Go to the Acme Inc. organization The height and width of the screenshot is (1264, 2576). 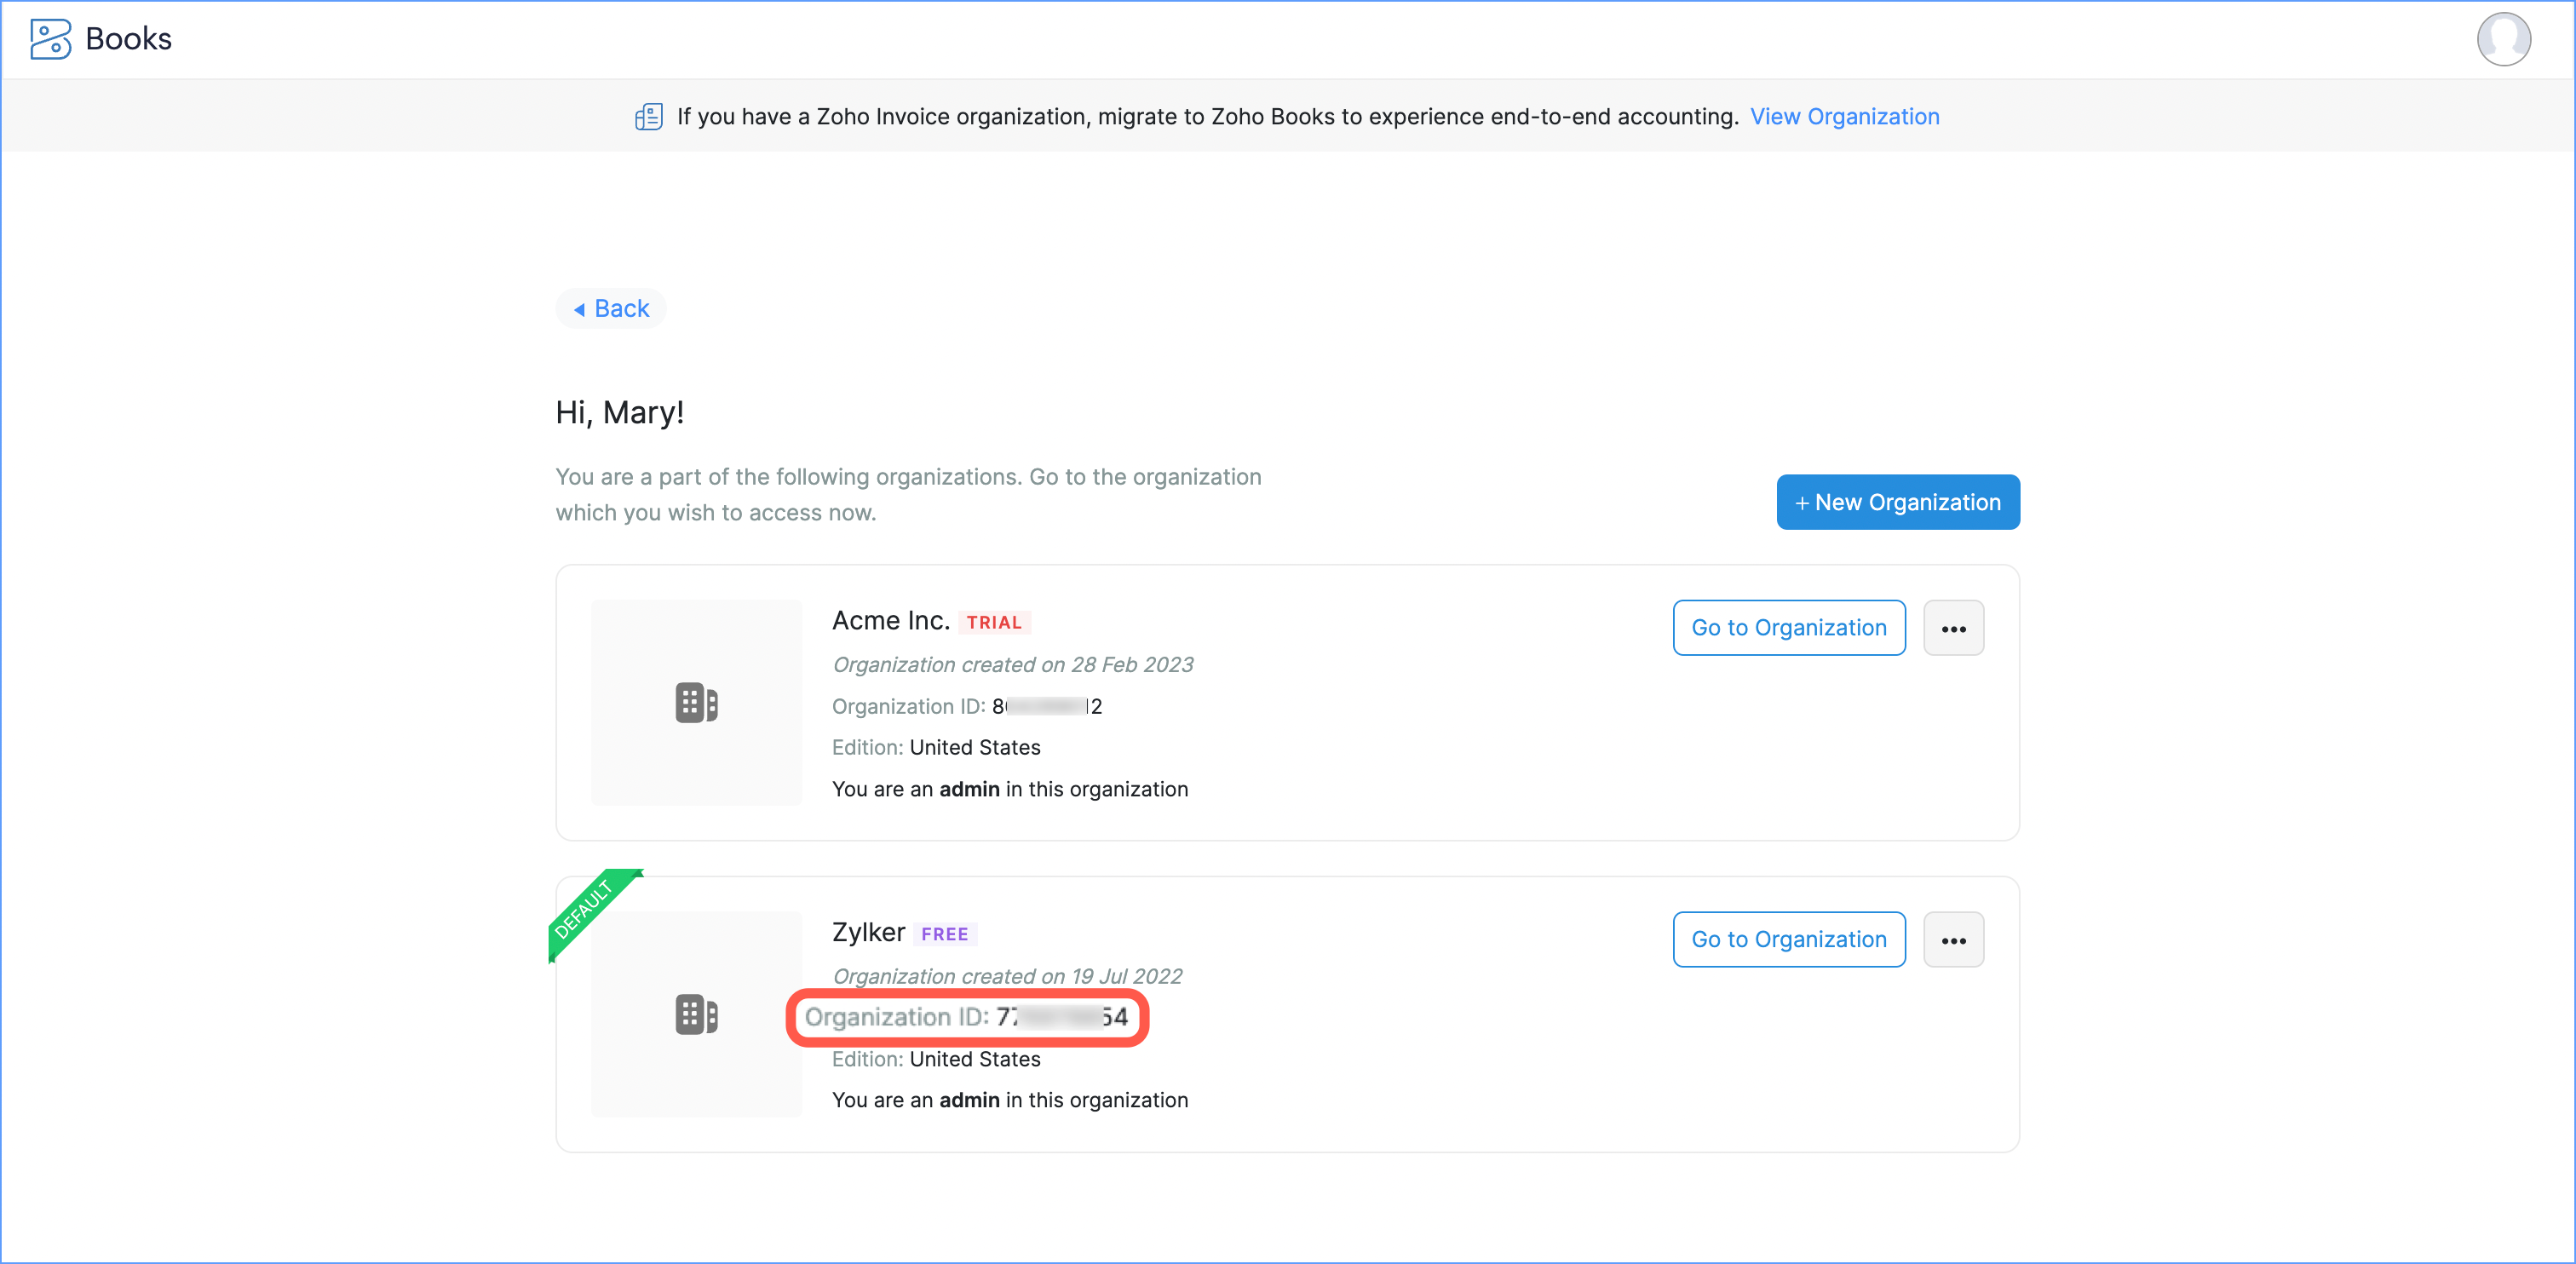pos(1788,628)
